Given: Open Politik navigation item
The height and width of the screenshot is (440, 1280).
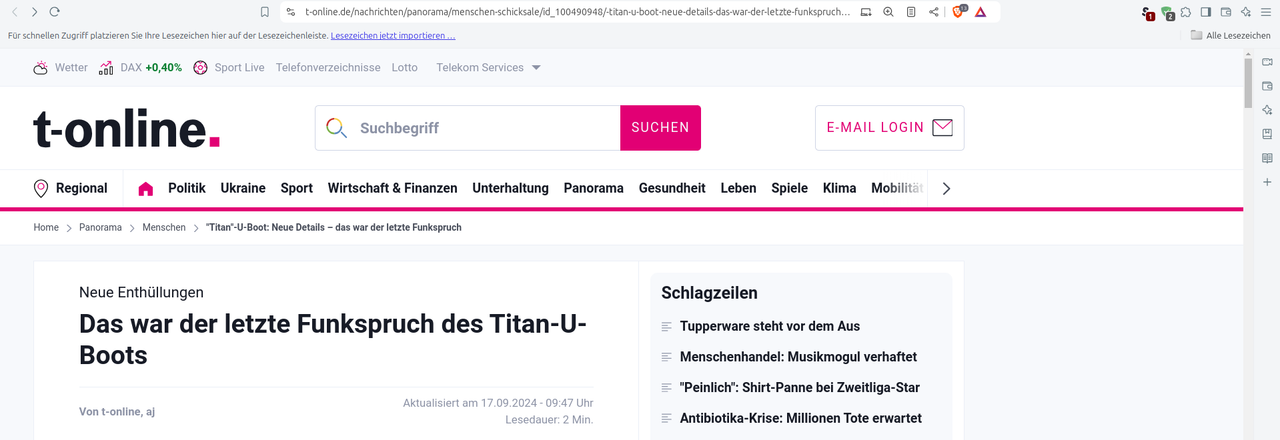Looking at the screenshot, I should (187, 188).
